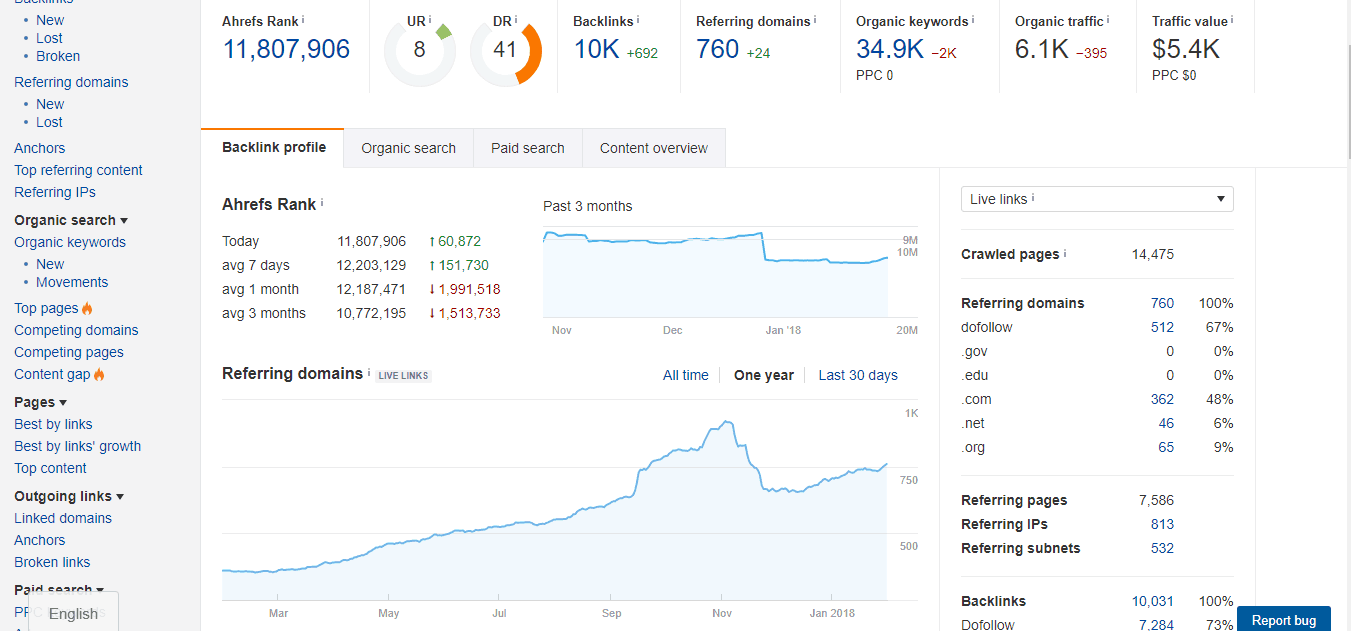Open Competing pages link

(x=69, y=352)
